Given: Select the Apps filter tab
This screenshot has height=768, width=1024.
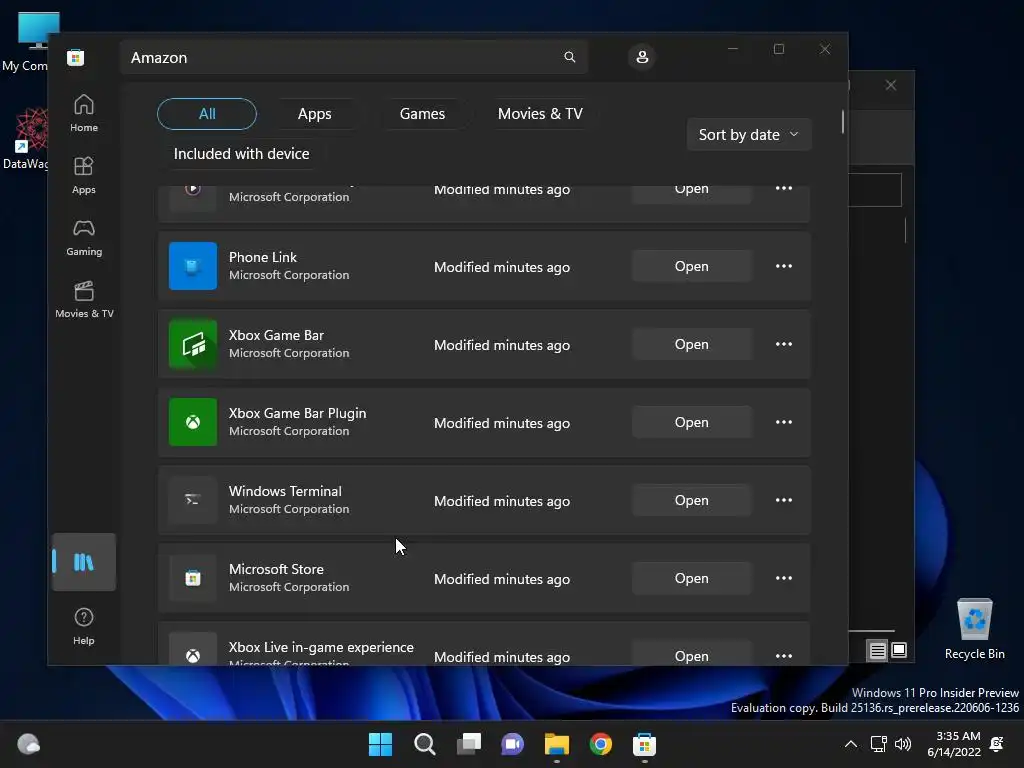Looking at the screenshot, I should pyautogui.click(x=315, y=114).
